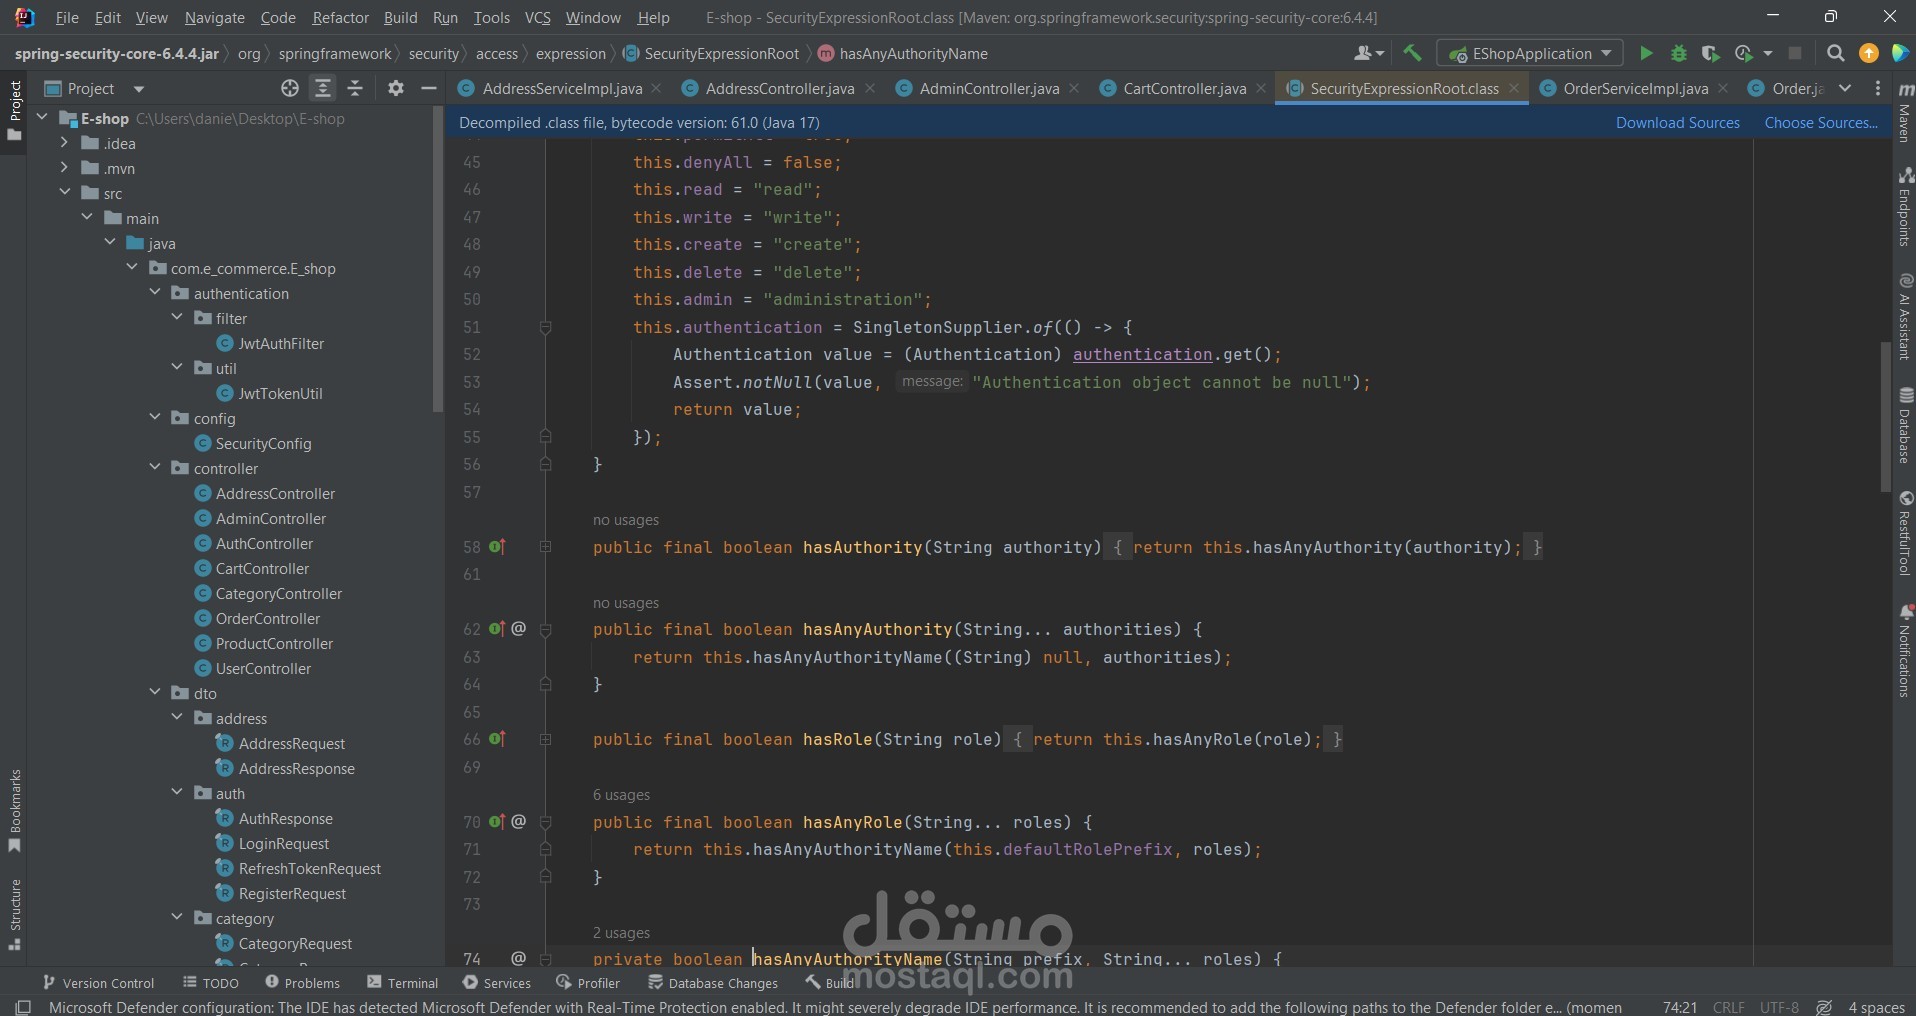Expand the .idea folder
The image size is (1916, 1016).
click(64, 143)
